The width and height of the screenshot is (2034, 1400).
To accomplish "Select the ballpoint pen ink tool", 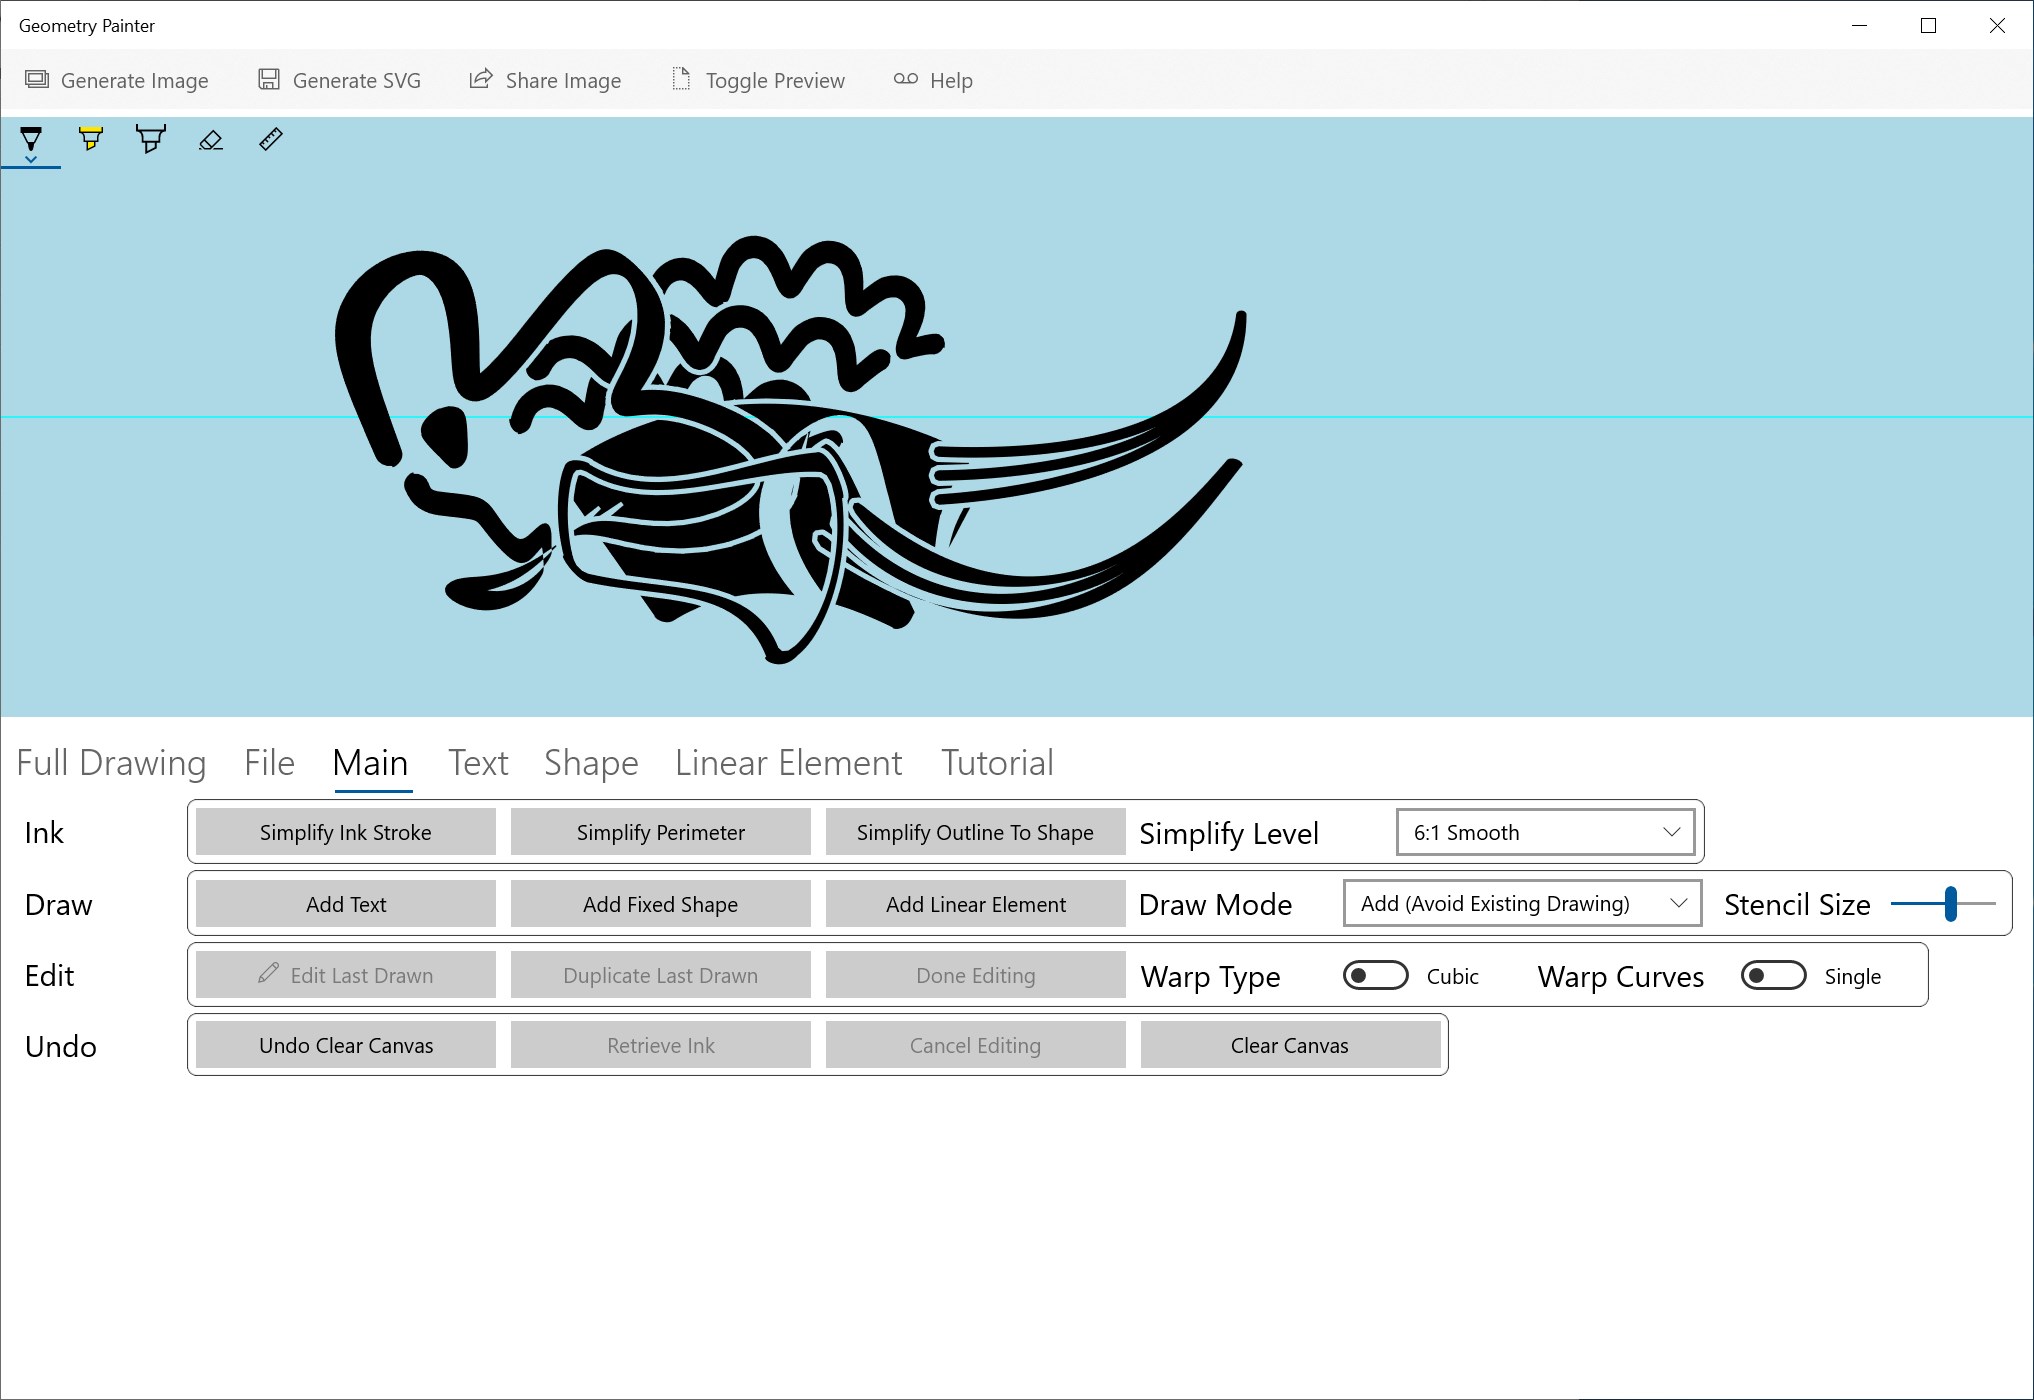I will coord(31,138).
